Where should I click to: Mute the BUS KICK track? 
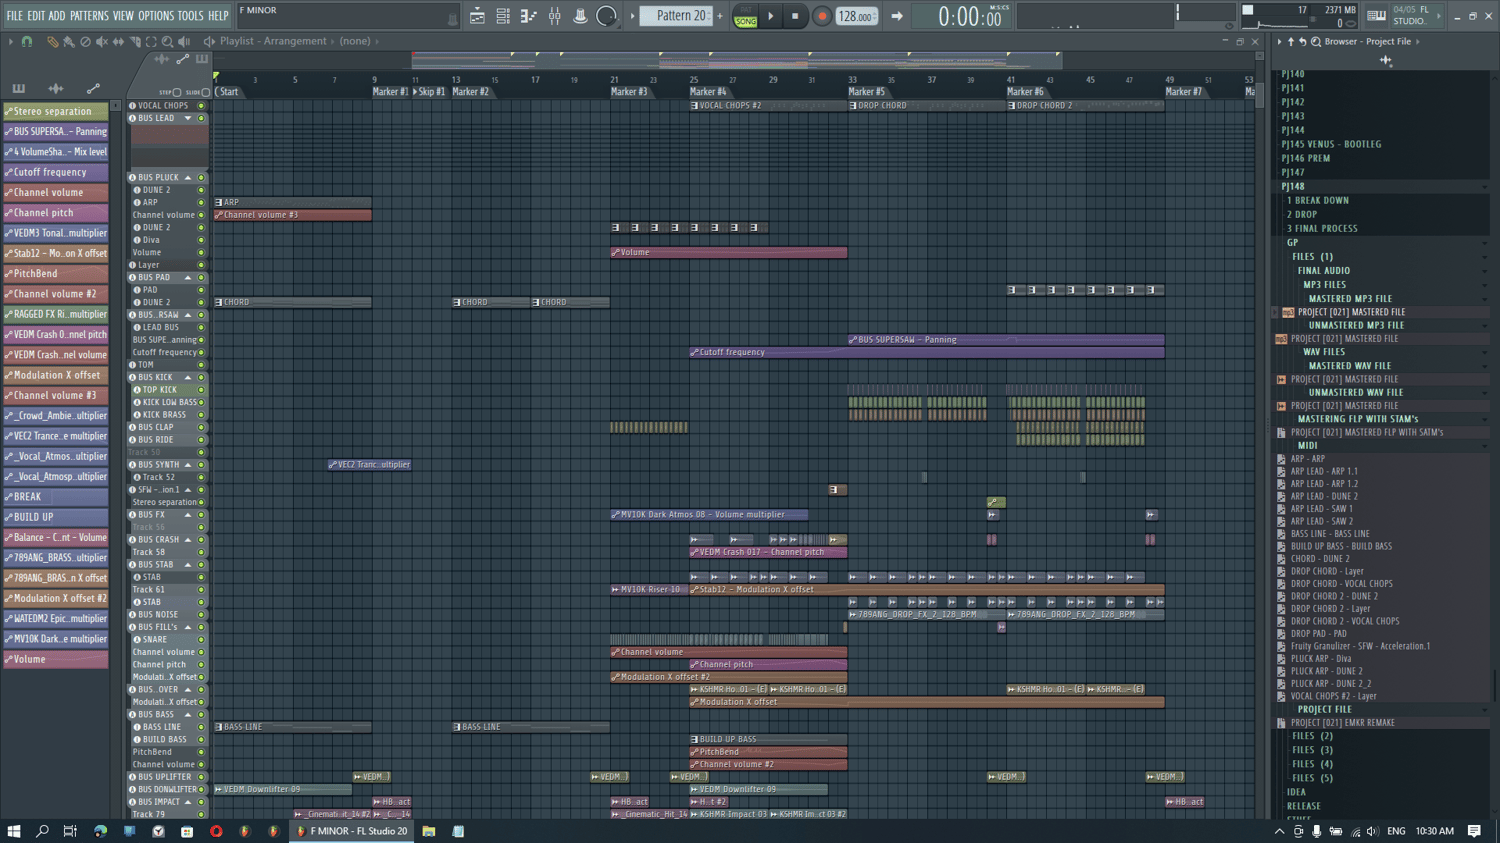coord(201,378)
